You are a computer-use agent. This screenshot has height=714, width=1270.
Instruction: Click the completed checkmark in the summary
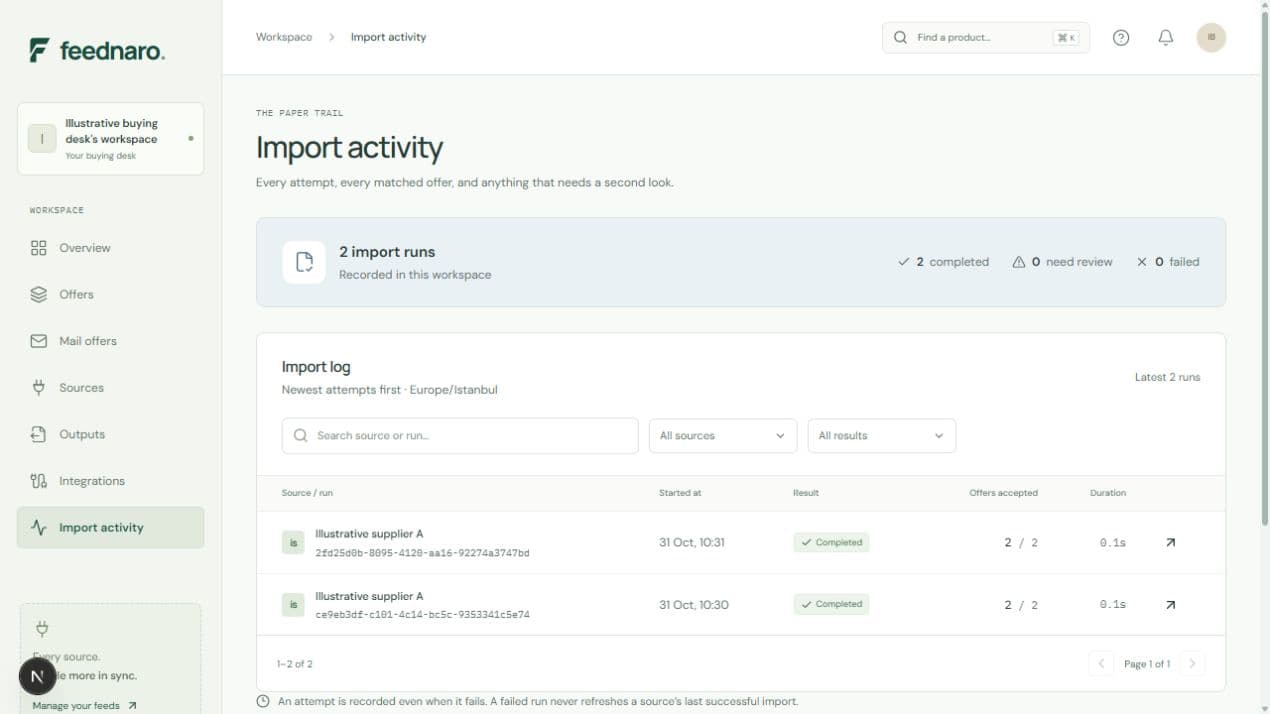pos(904,262)
